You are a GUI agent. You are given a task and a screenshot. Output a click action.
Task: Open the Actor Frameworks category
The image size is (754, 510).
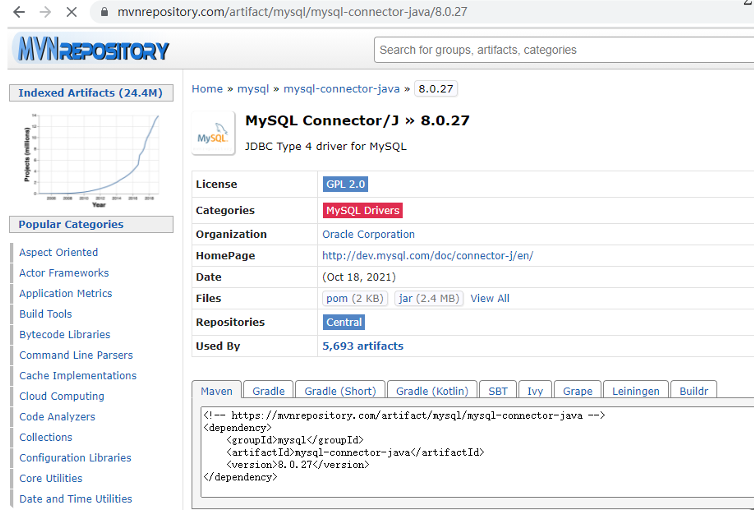(x=64, y=273)
